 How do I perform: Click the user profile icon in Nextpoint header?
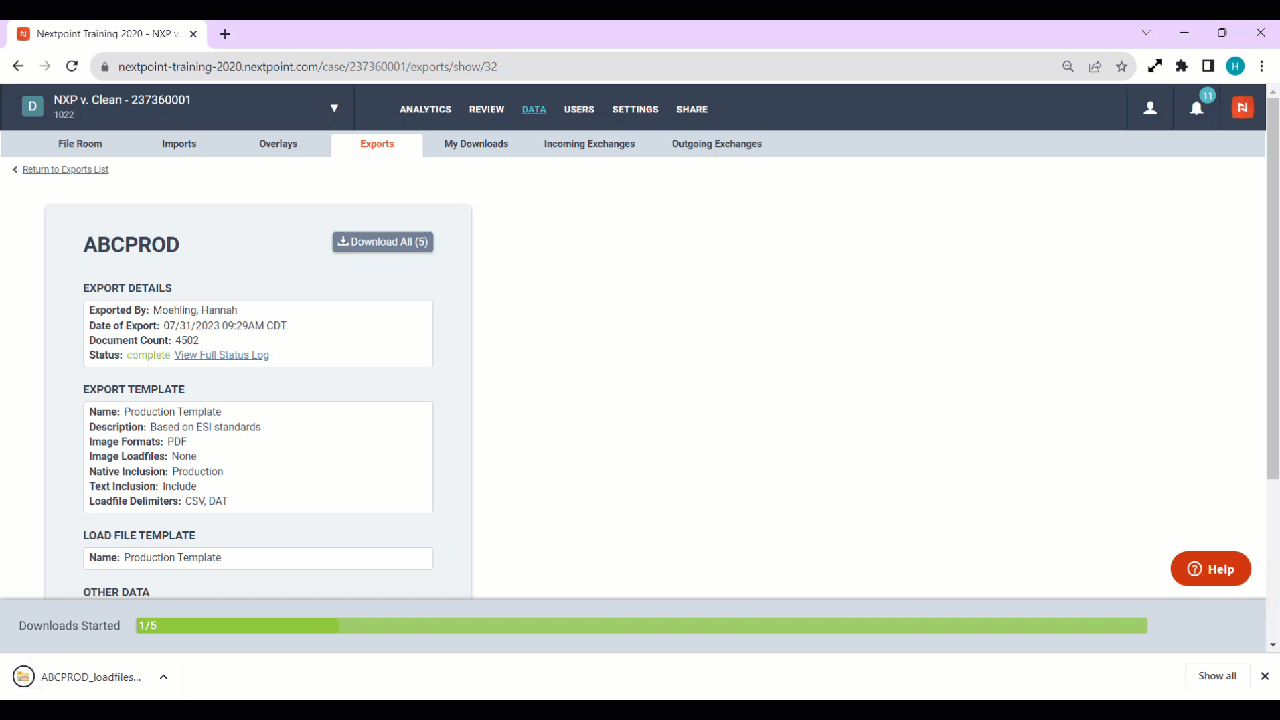coord(1150,108)
